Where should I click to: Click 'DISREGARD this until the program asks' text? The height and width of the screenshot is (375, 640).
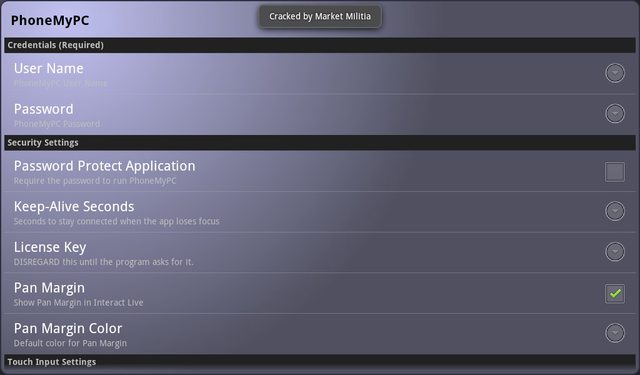[x=104, y=262]
